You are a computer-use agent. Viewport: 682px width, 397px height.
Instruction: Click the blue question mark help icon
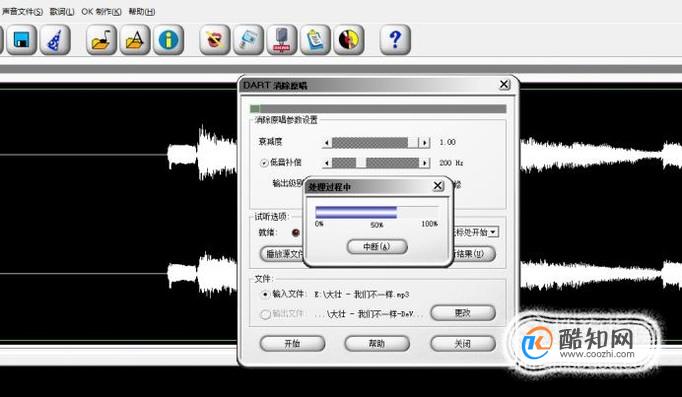click(x=395, y=40)
